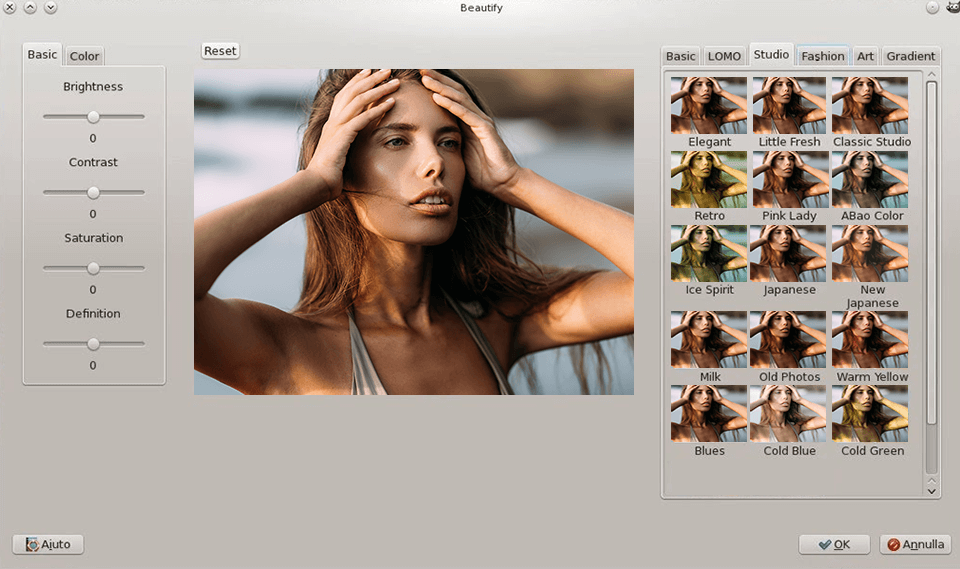Open the Basic effects tab on right
Image resolution: width=960 pixels, height=569 pixels.
[680, 56]
